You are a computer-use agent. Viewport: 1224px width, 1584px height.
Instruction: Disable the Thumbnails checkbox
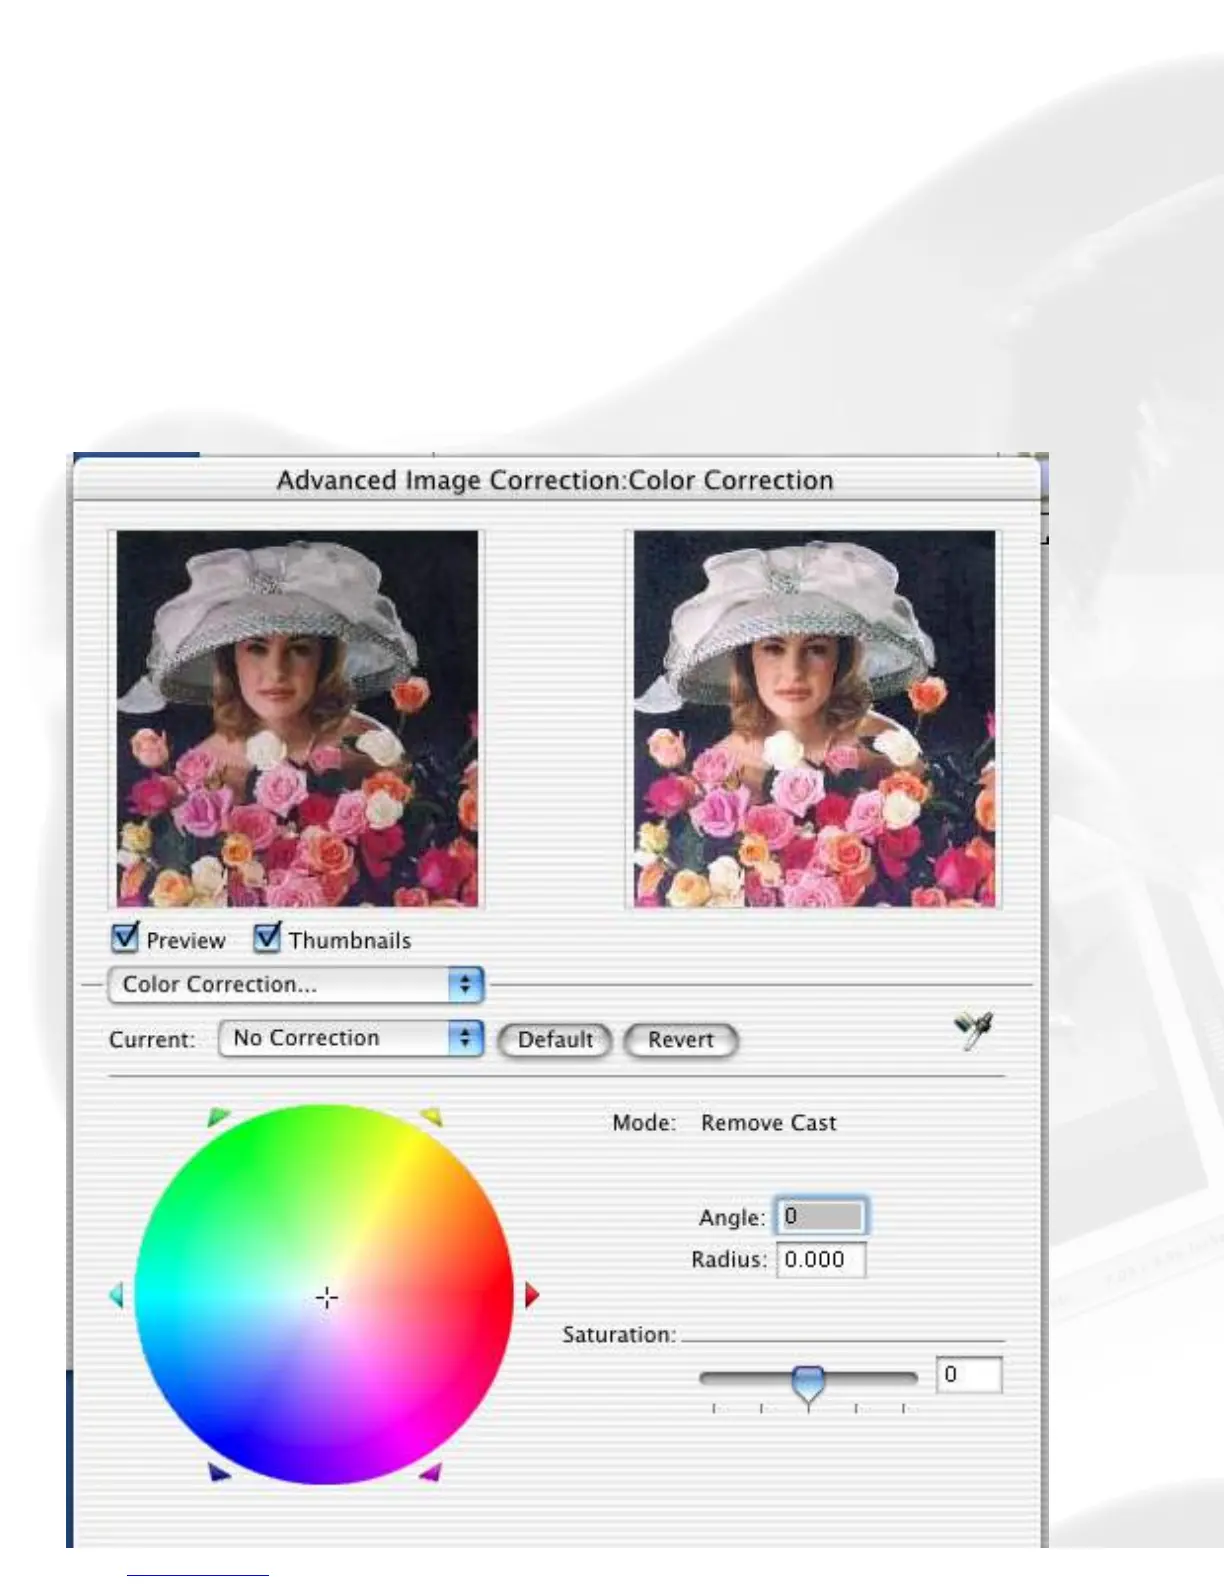[x=267, y=937]
